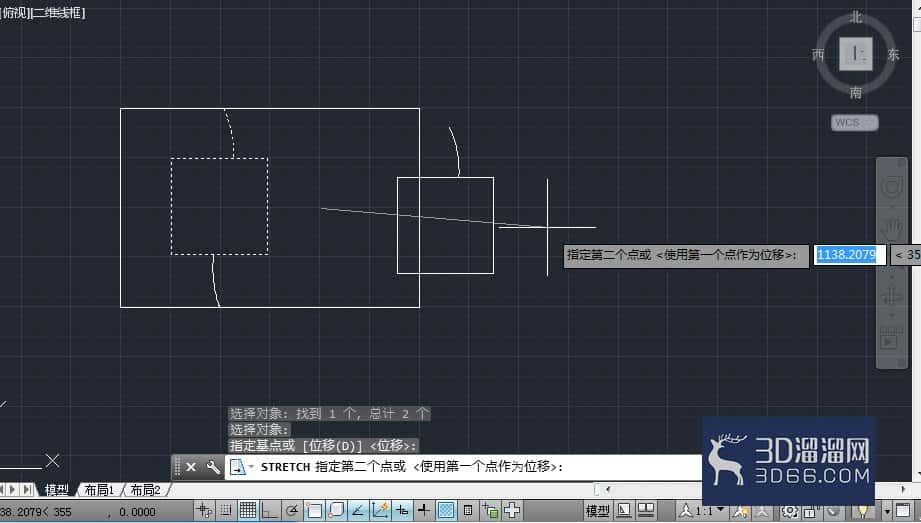The height and width of the screenshot is (523, 921).
Task: Click the Quick View Drawings icon
Action: (646, 511)
